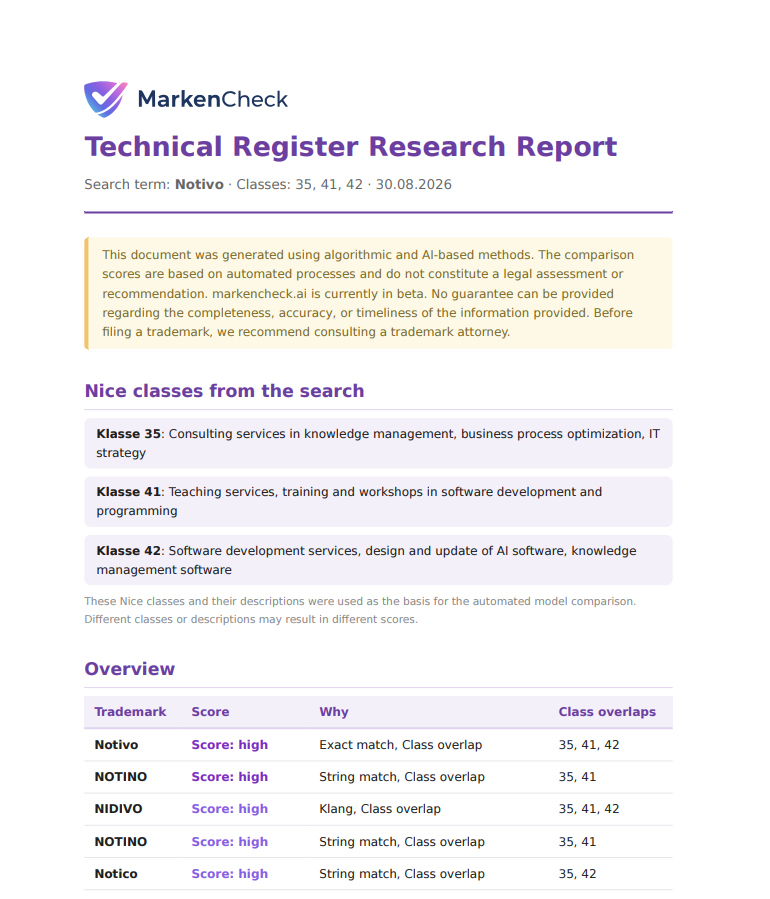Screen dimensions: 770x899
Task: Click the 'Notico' trademark cell
Action: pyautogui.click(x=116, y=874)
